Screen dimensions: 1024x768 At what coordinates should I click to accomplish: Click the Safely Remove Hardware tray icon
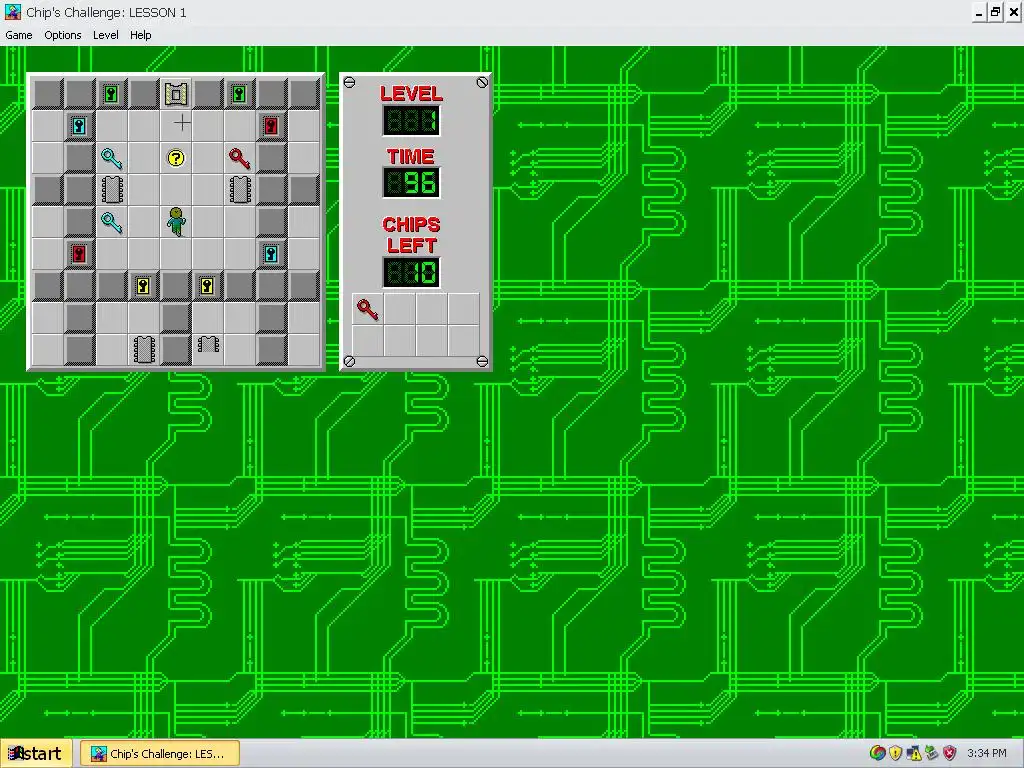931,753
